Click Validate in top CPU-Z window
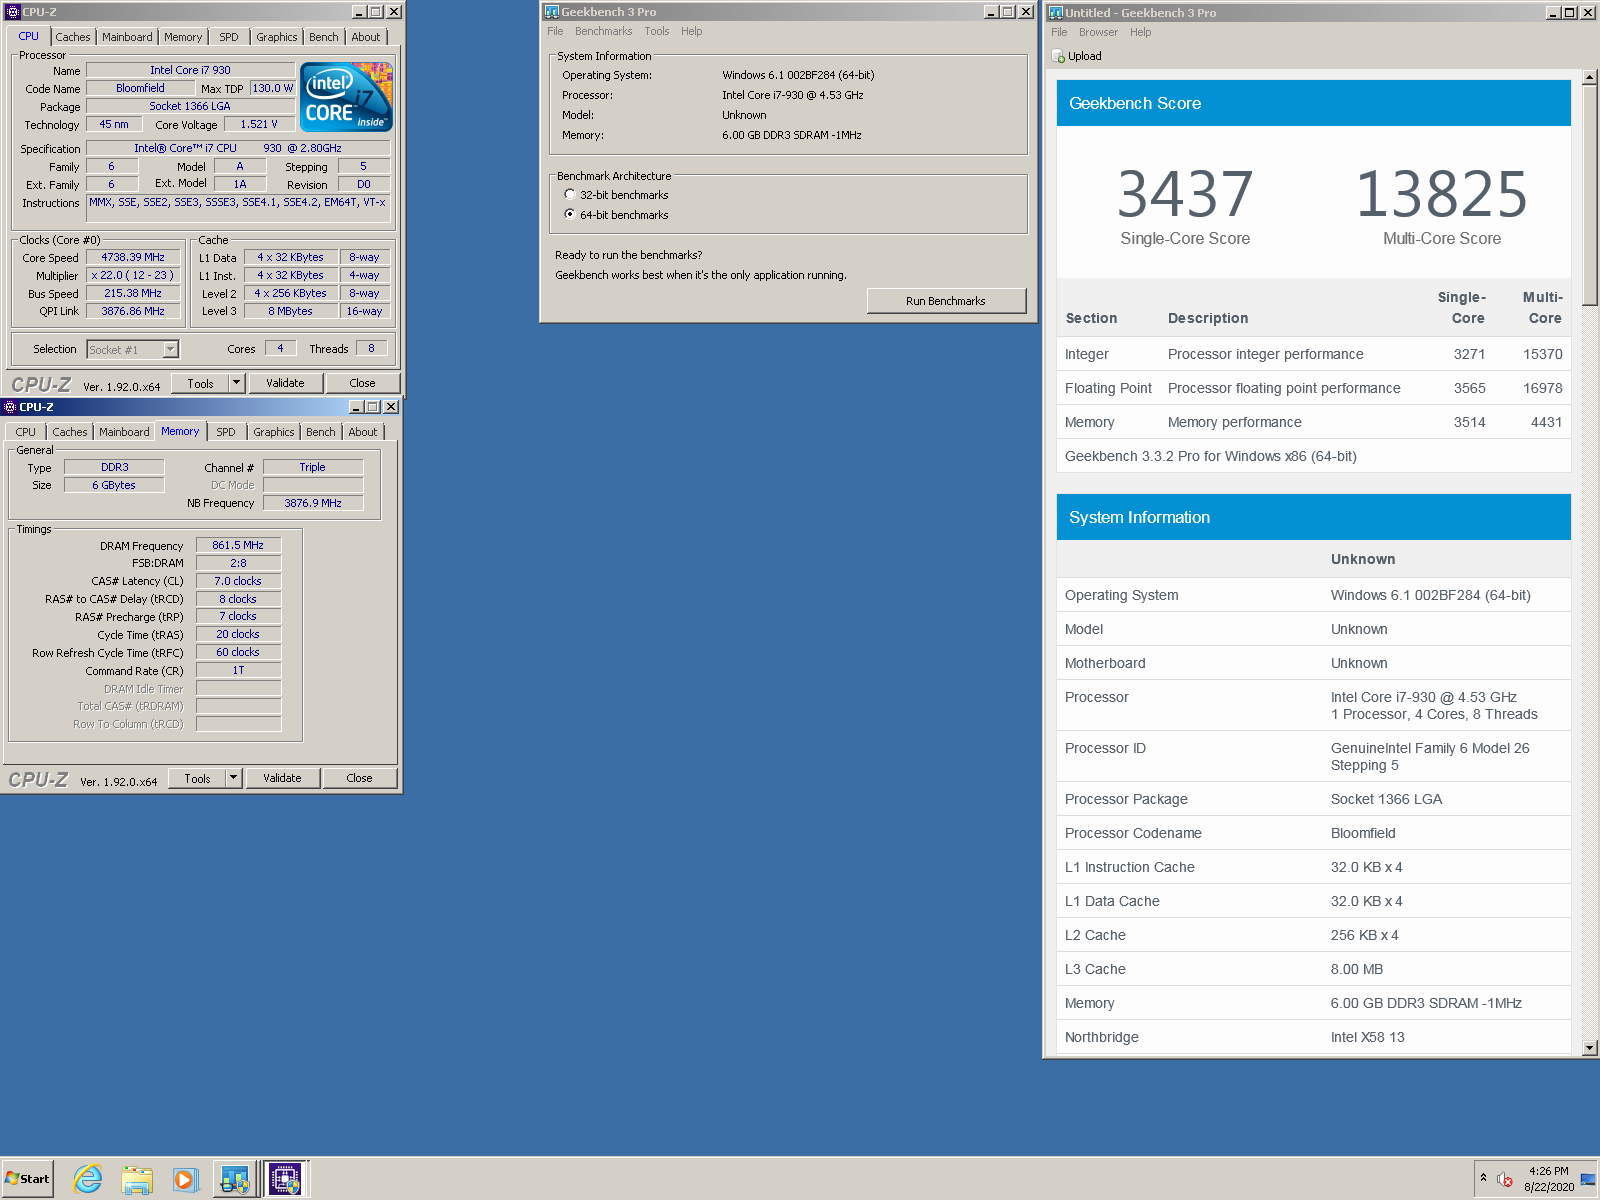1600x1200 pixels. tap(285, 383)
